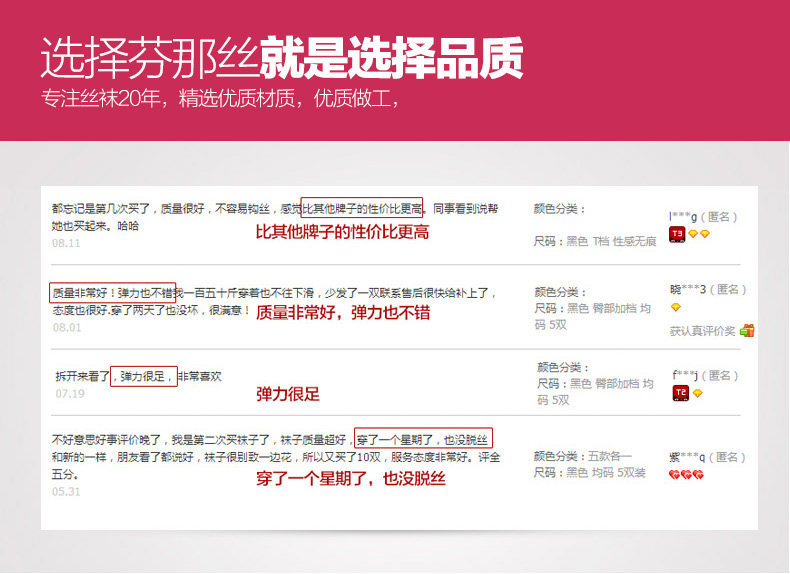Click review text starting 都忘记是第几次买了
Screen dimensions: 790x574
(x=275, y=208)
